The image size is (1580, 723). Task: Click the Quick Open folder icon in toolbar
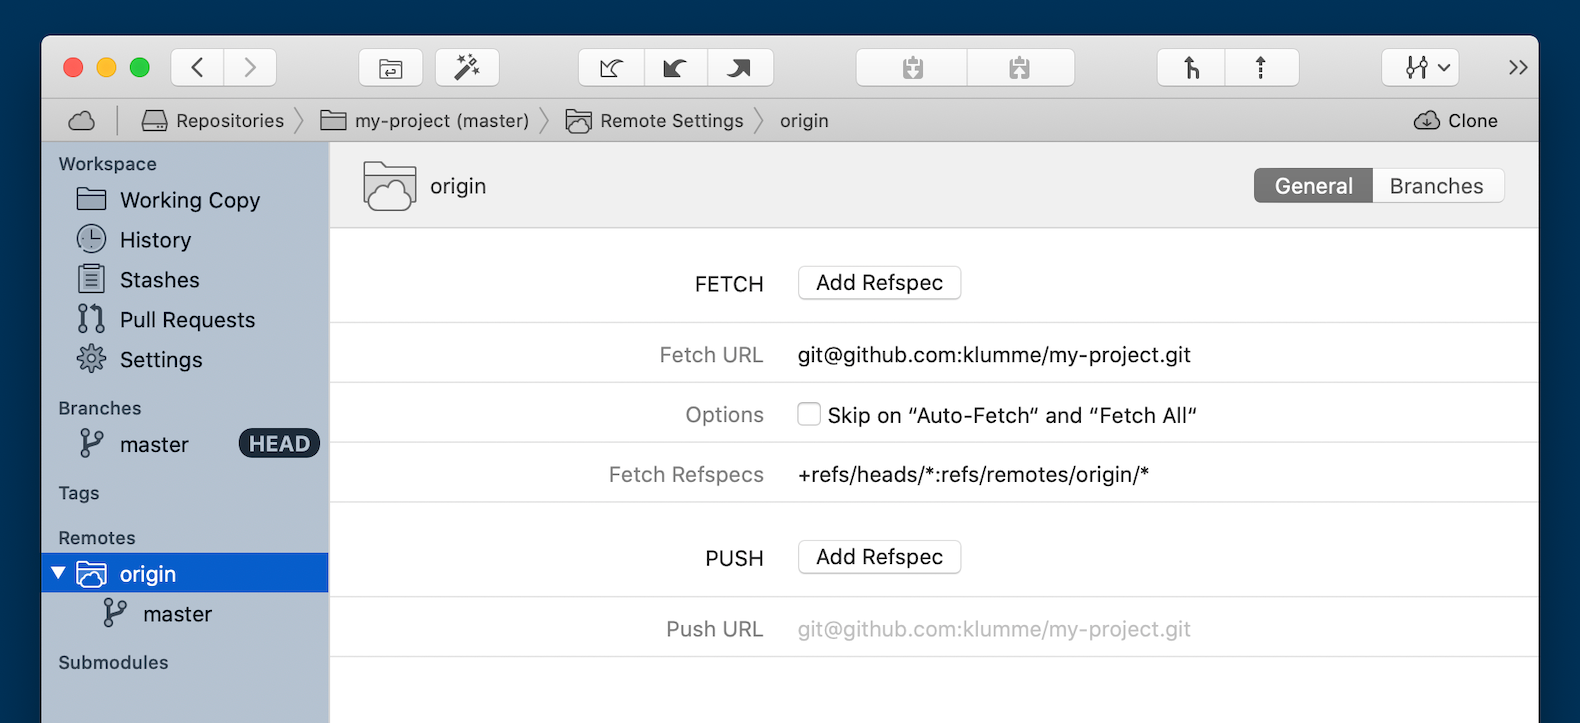[391, 68]
